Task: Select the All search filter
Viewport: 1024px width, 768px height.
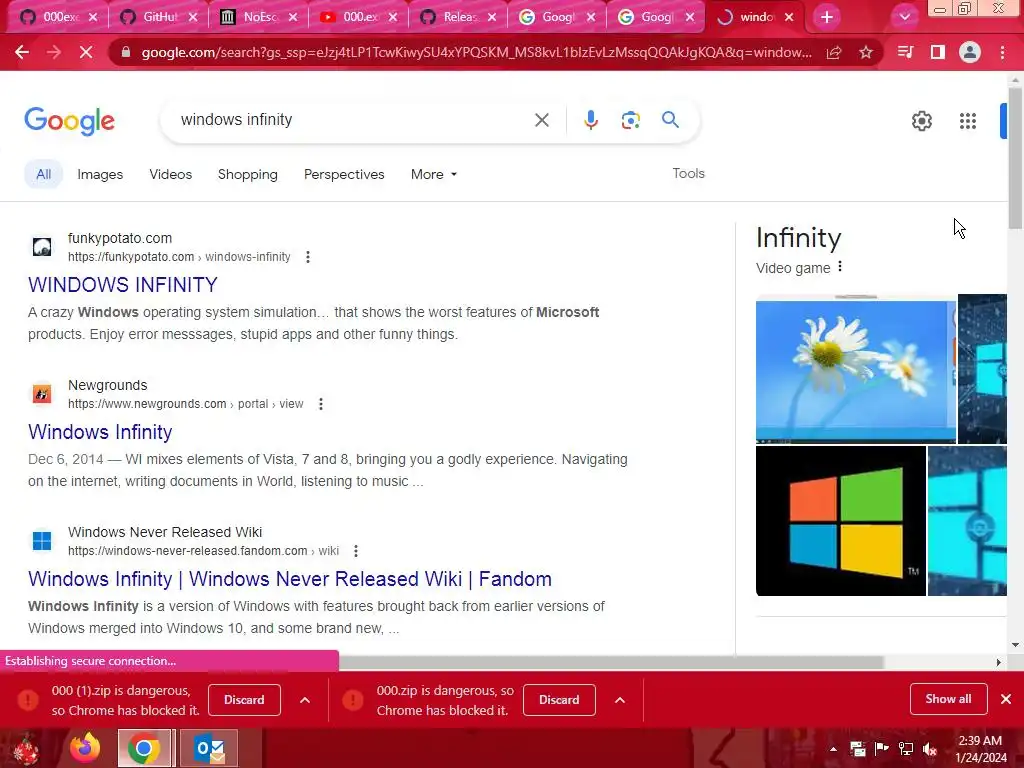Action: (x=44, y=174)
